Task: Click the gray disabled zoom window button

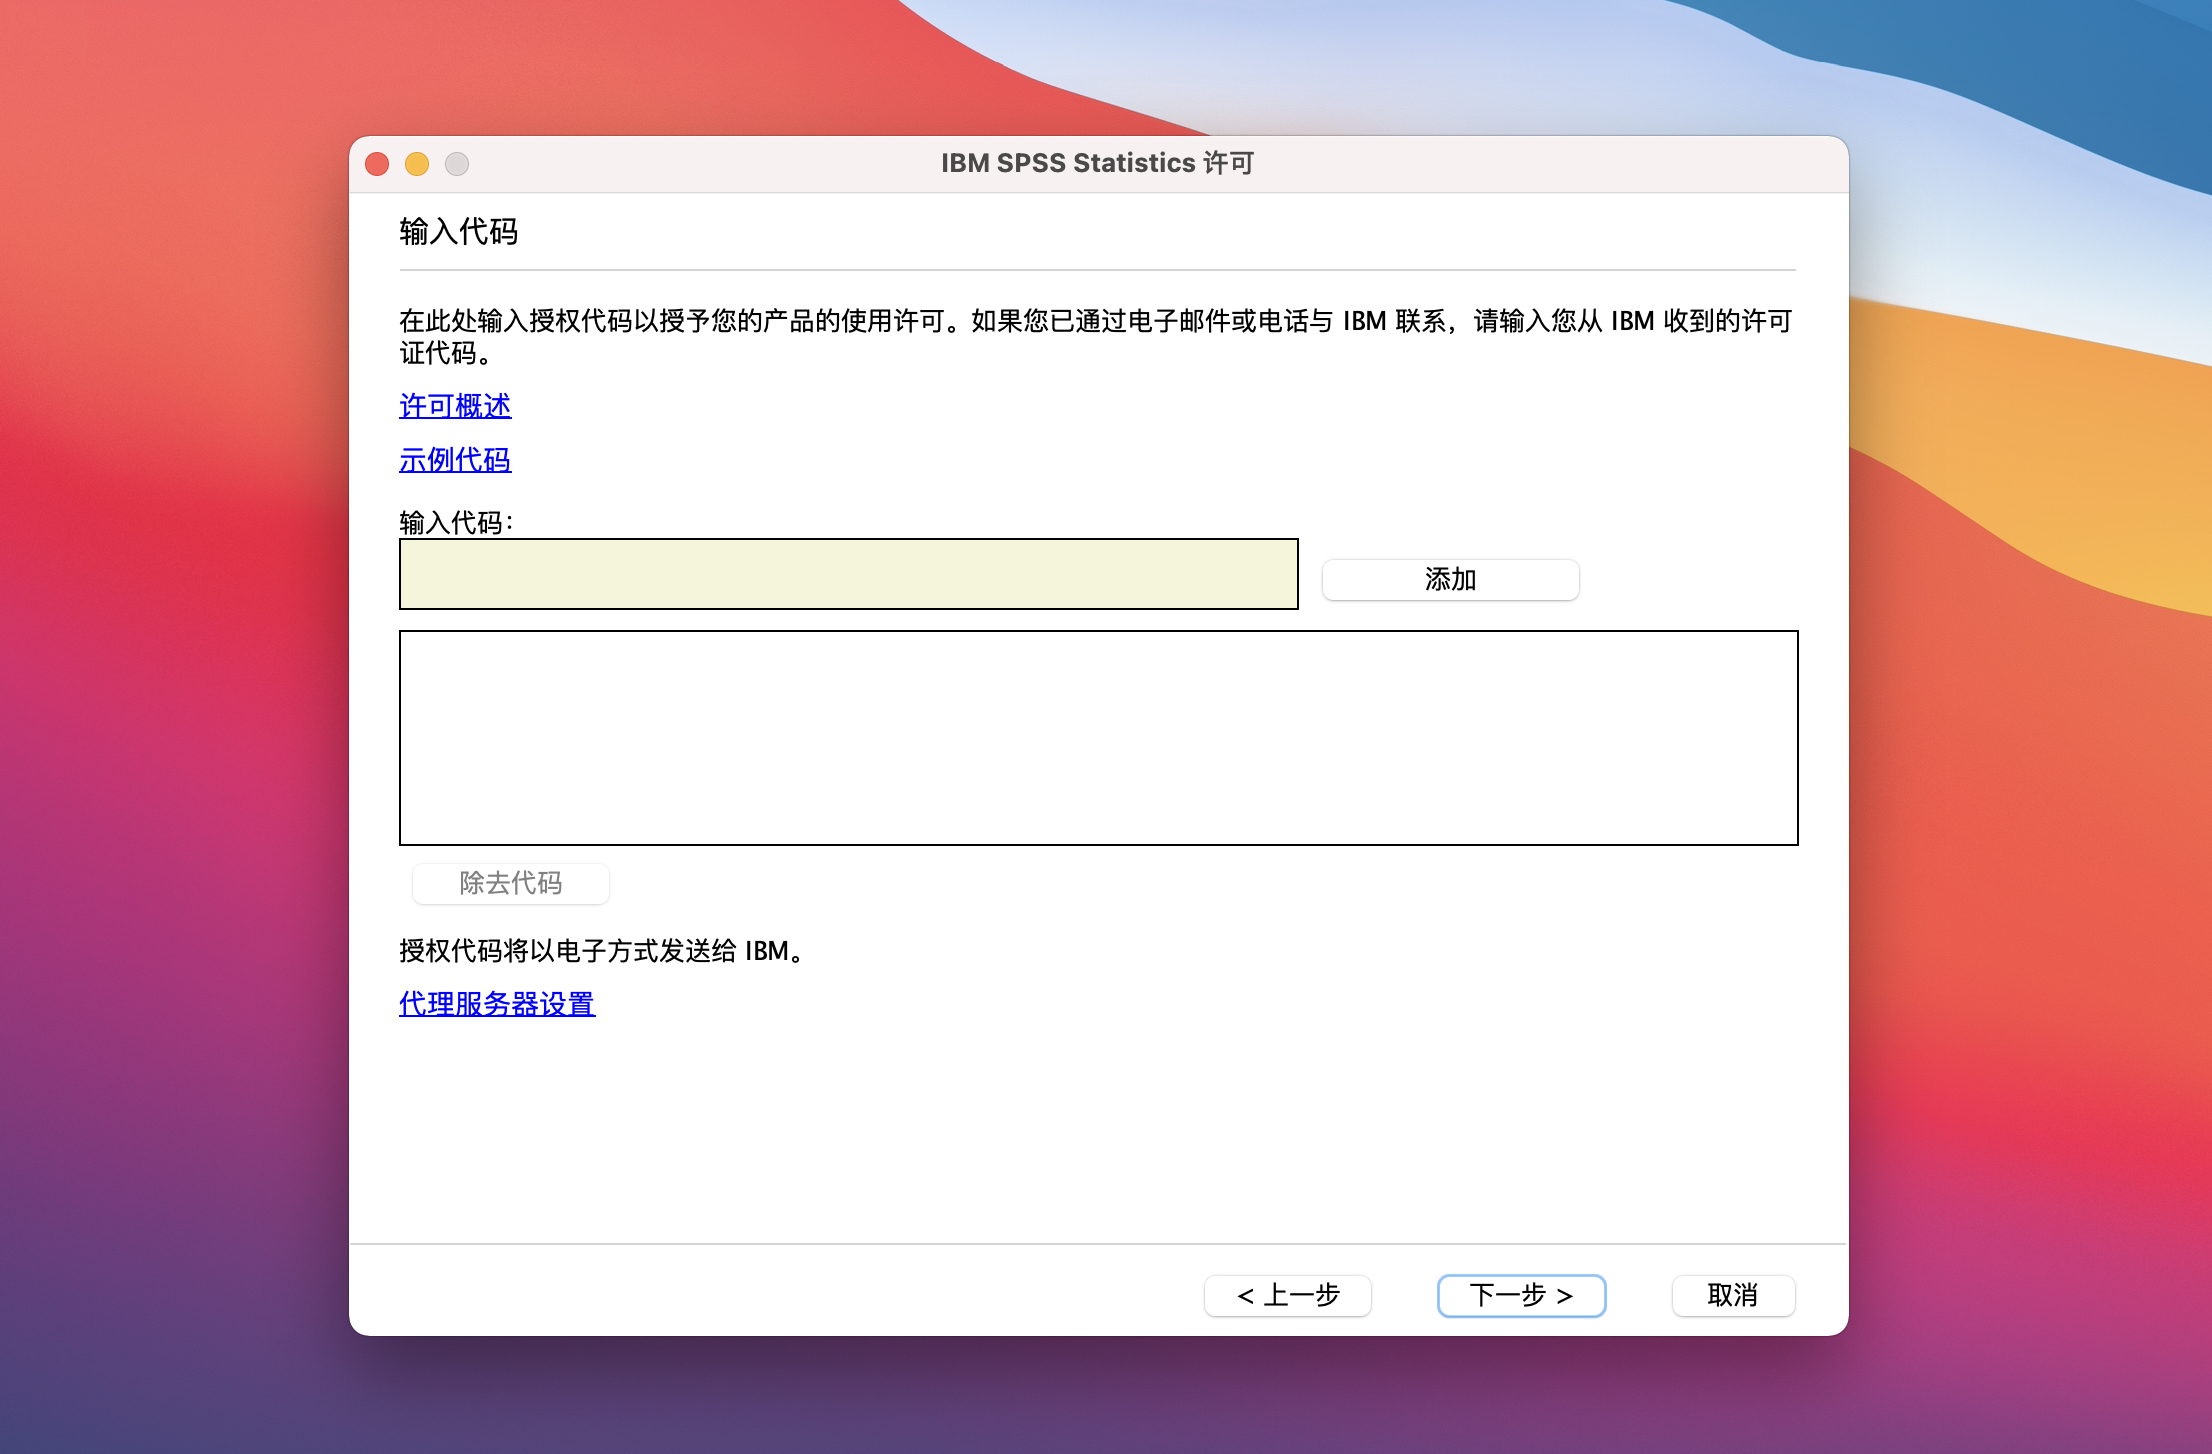Action: 457,164
